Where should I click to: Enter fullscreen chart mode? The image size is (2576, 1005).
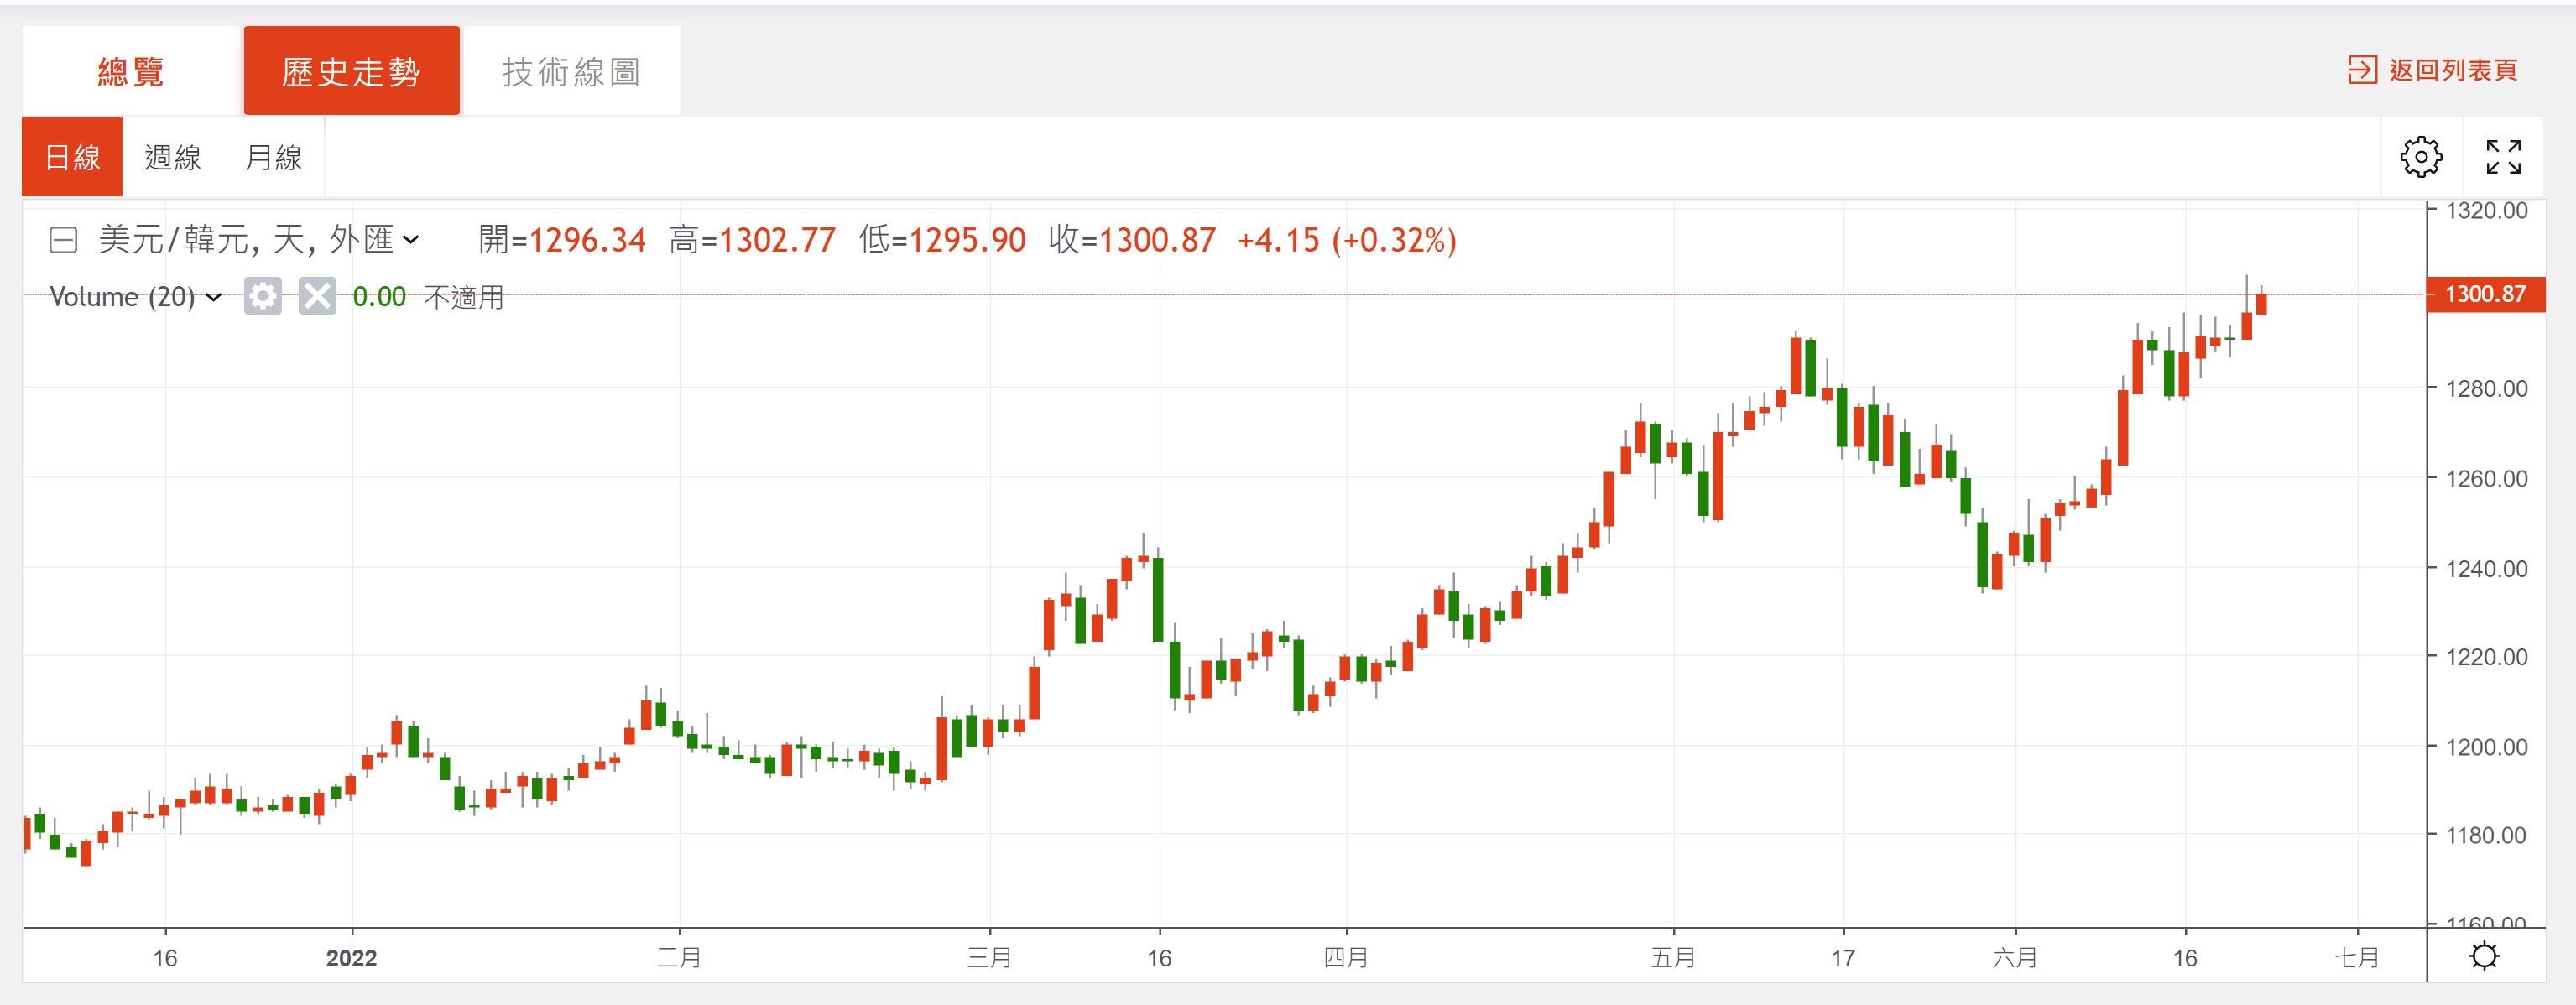click(x=2504, y=157)
